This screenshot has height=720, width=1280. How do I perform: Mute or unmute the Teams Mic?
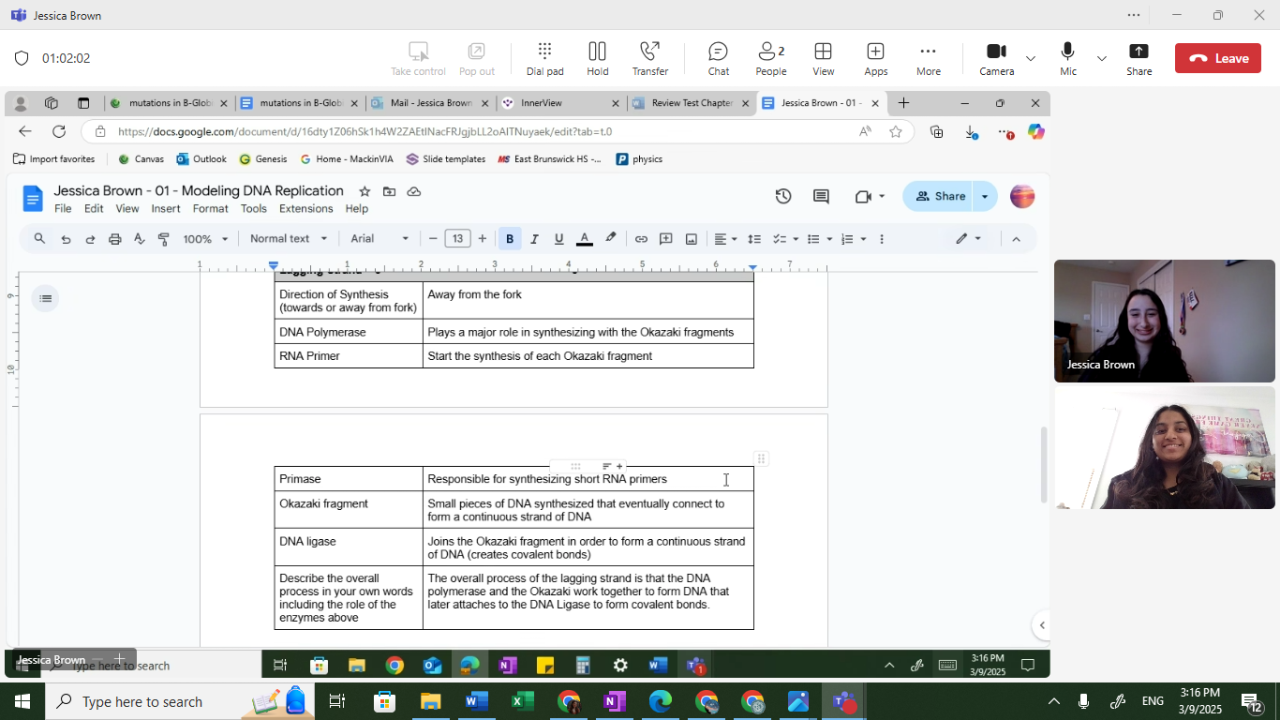tap(1068, 58)
